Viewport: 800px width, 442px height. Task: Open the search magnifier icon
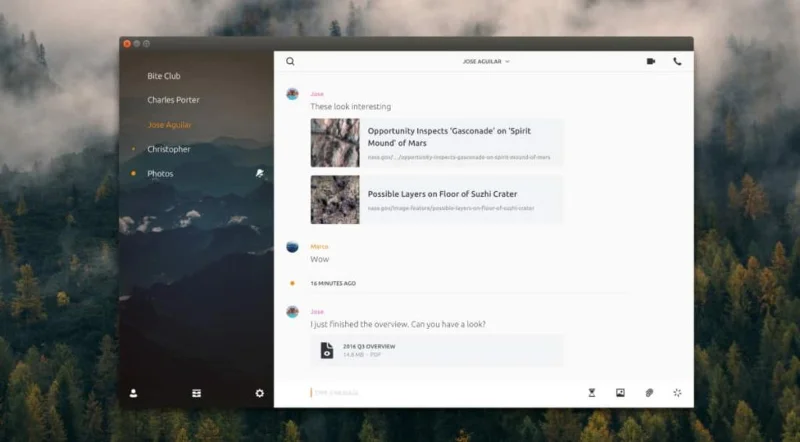pyautogui.click(x=290, y=61)
